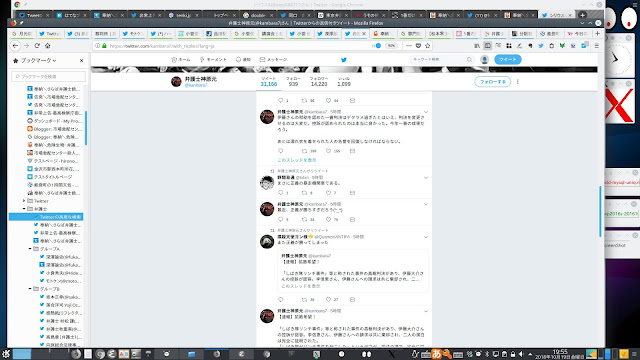Open the テストタイトルページ bookmark
Screen dimensions: 640x360
(x=50, y=177)
